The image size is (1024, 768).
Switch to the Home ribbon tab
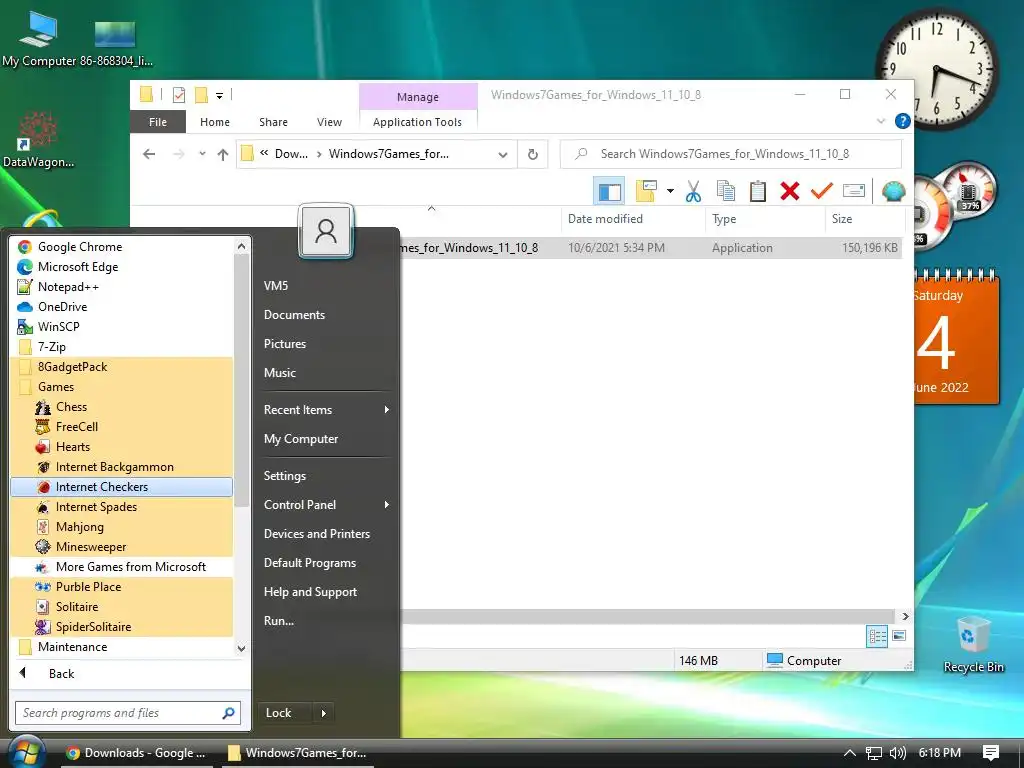click(215, 122)
